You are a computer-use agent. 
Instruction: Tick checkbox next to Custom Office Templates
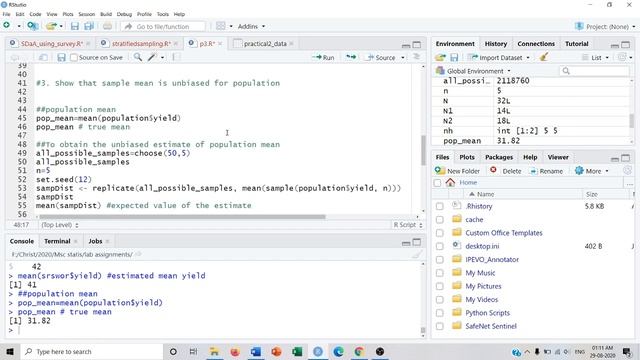pyautogui.click(x=440, y=233)
